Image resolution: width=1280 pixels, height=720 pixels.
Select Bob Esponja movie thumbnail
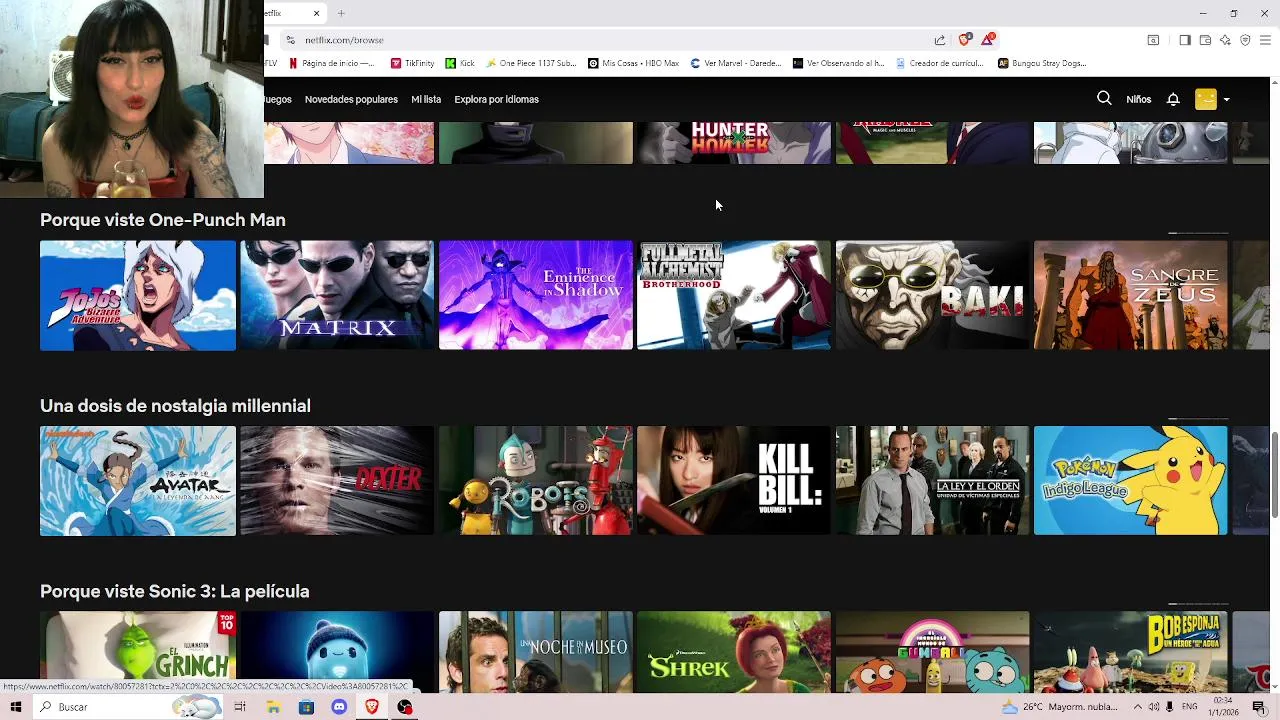[x=1130, y=651]
